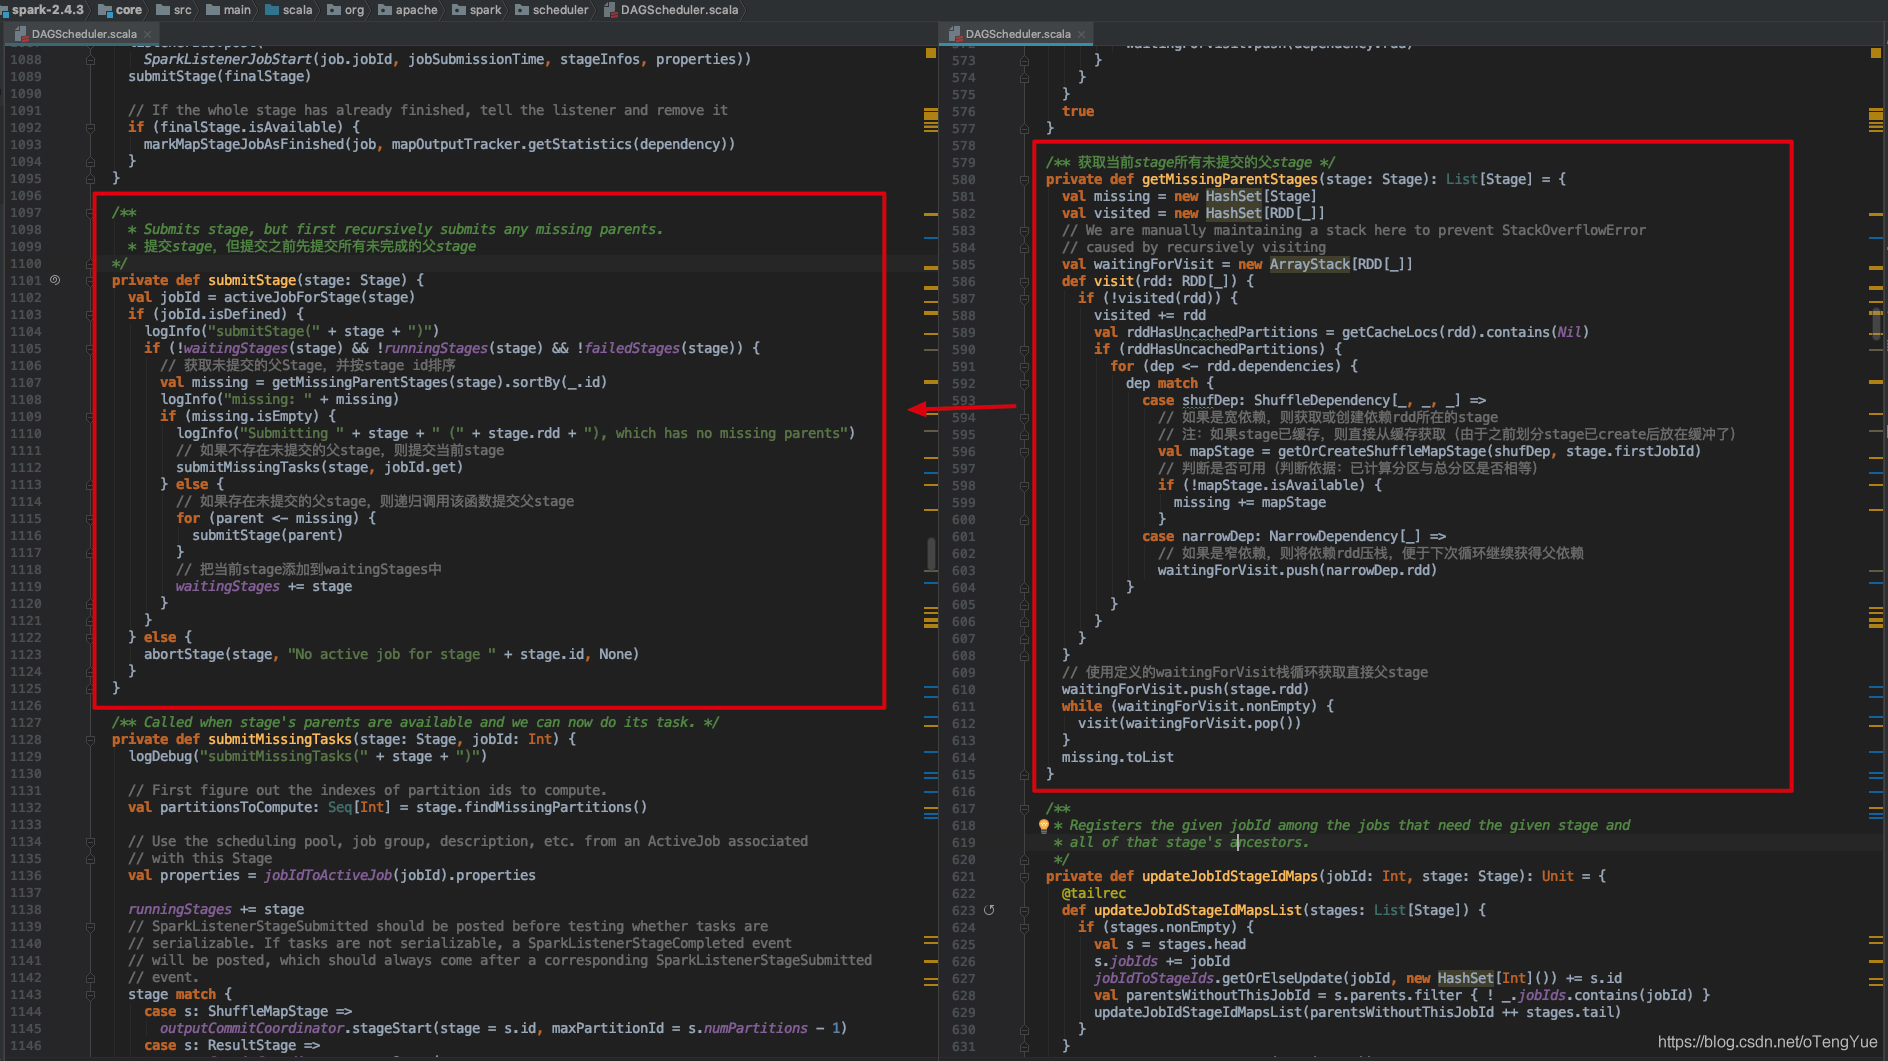Viewport: 1888px width, 1061px height.
Task: Click line number 1107 in left gutter
Action: [26, 382]
